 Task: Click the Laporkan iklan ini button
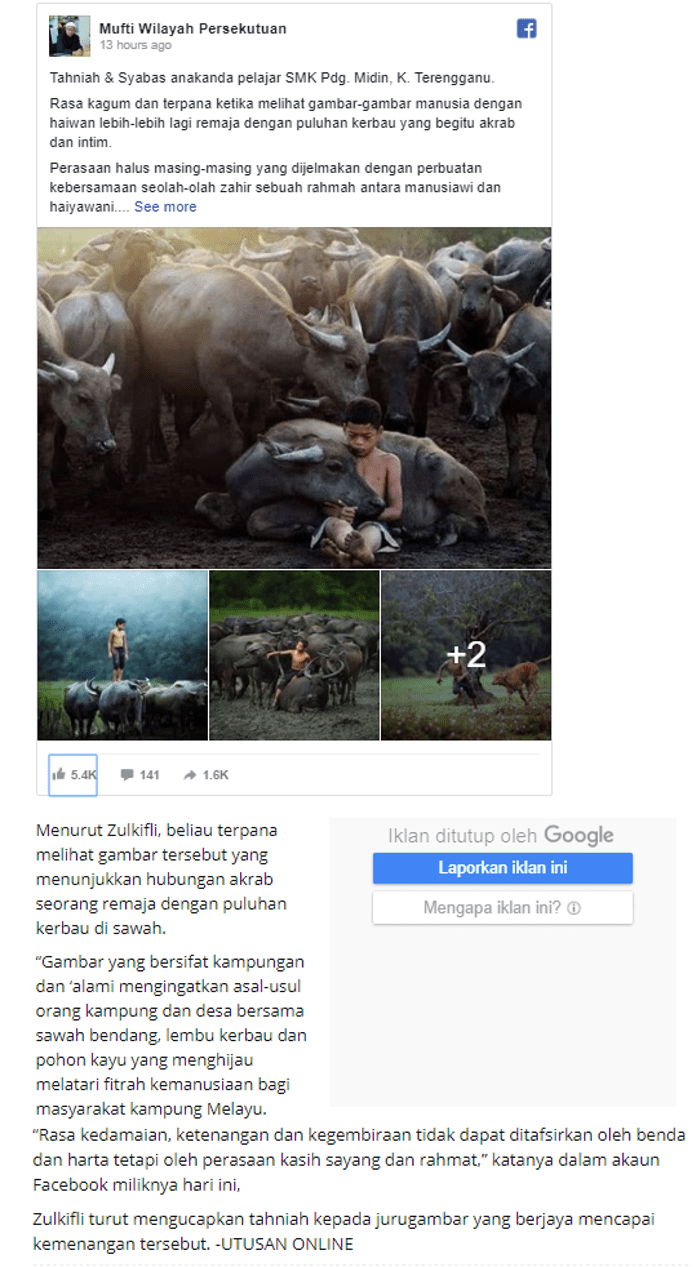coord(503,868)
